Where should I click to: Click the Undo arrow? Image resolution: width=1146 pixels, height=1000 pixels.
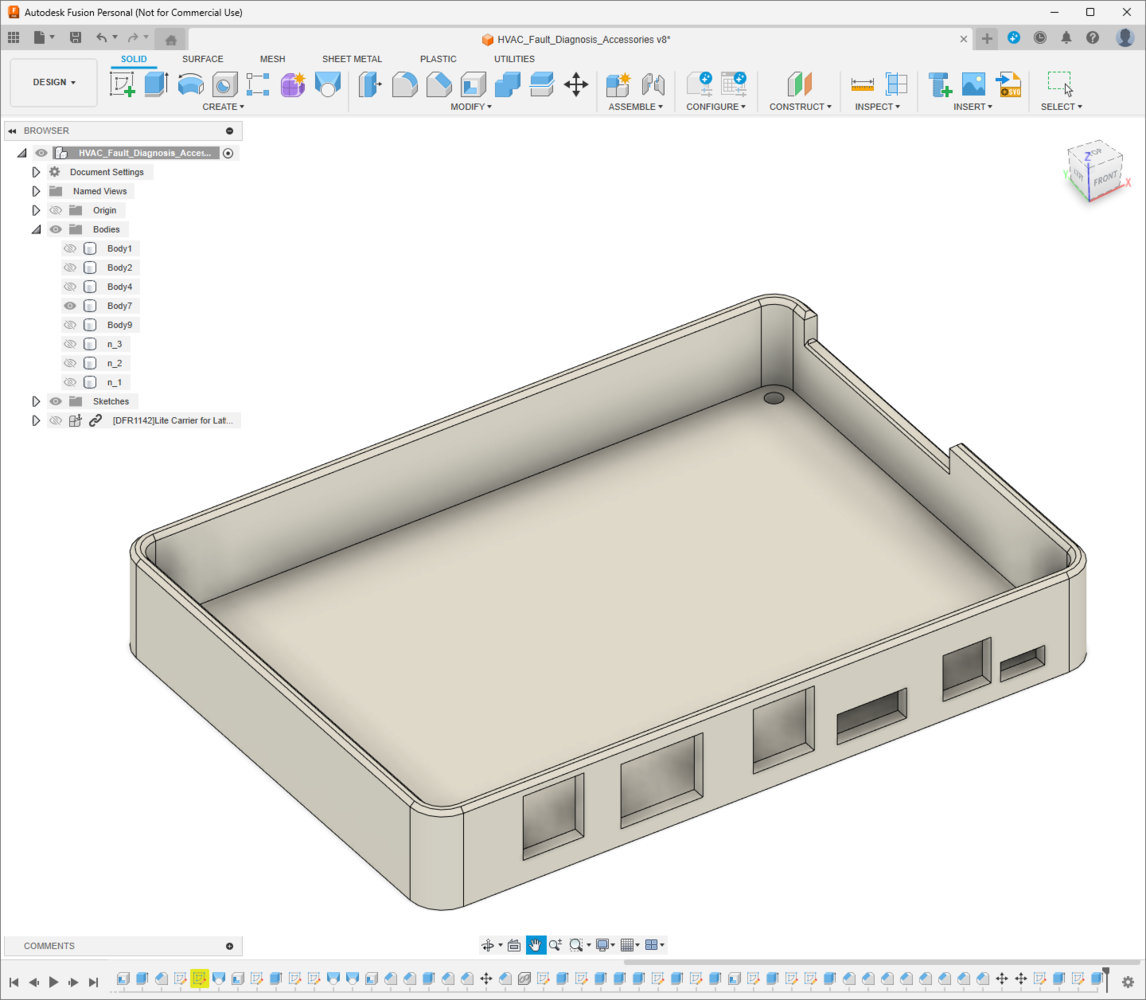[x=102, y=37]
